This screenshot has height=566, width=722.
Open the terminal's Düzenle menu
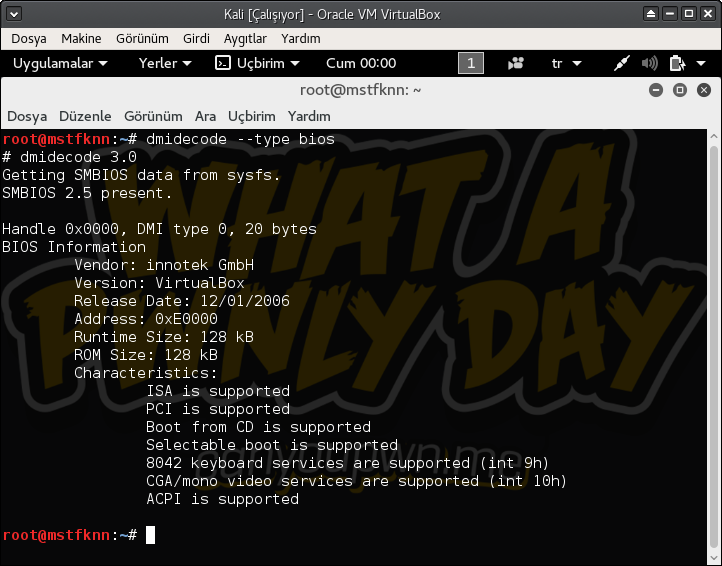(x=85, y=116)
